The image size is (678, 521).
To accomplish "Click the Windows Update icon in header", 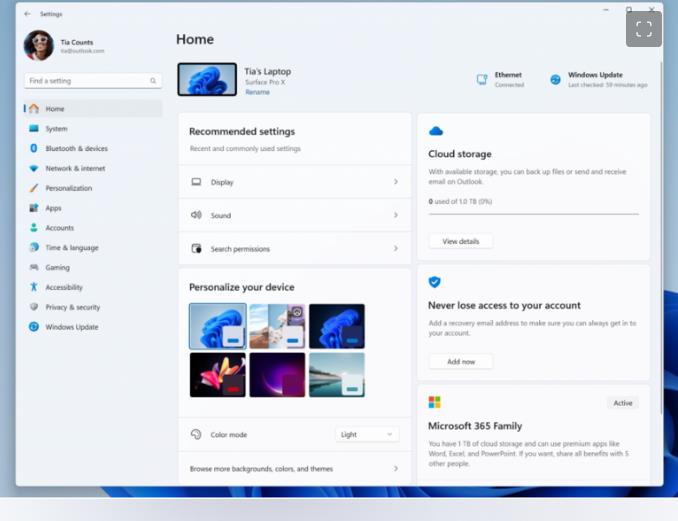I will 555,79.
